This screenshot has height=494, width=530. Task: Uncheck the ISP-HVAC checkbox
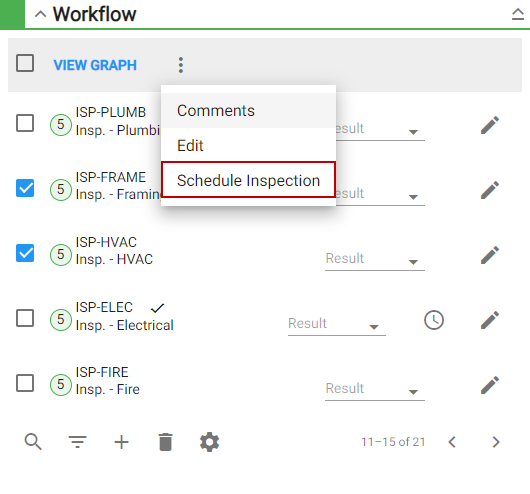pyautogui.click(x=25, y=253)
